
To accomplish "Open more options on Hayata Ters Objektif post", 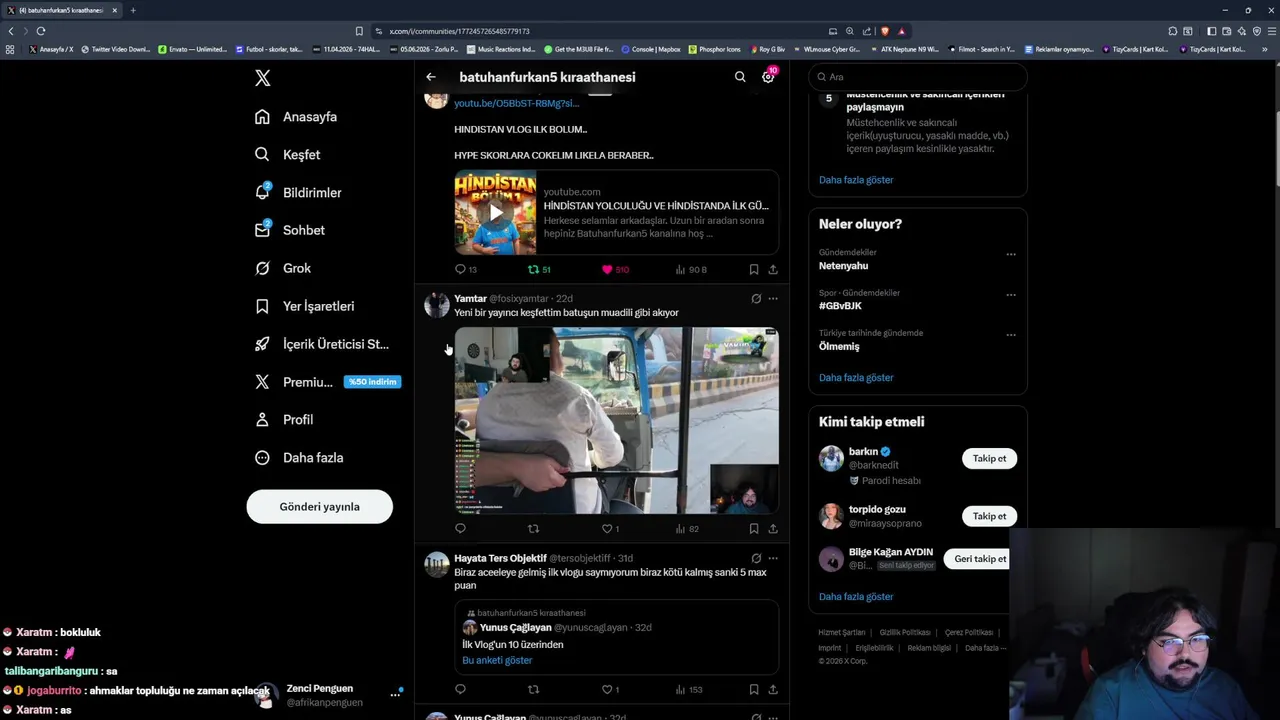I will click(773, 558).
